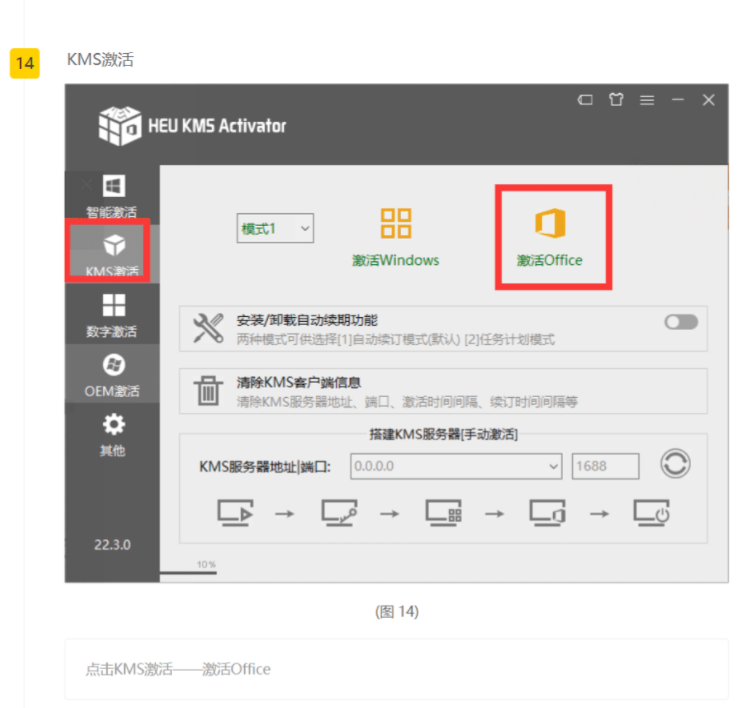
Task: Switch to the OEM激活 sidebar section
Action: [112, 374]
